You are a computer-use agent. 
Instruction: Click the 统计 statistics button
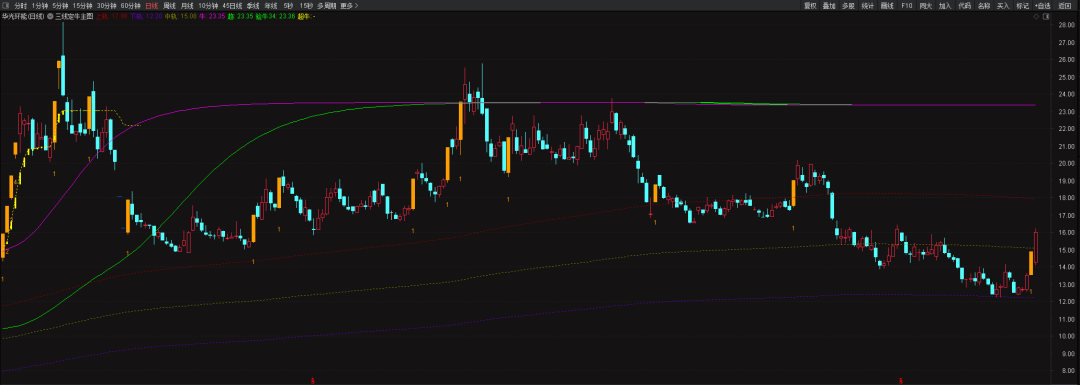[x=868, y=6]
